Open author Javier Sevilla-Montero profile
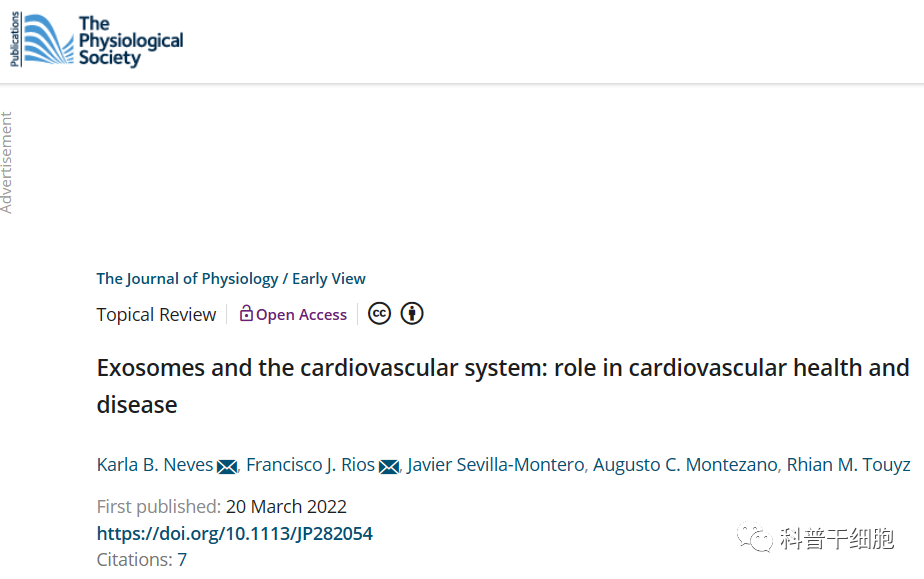The height and width of the screenshot is (579, 924). click(497, 465)
